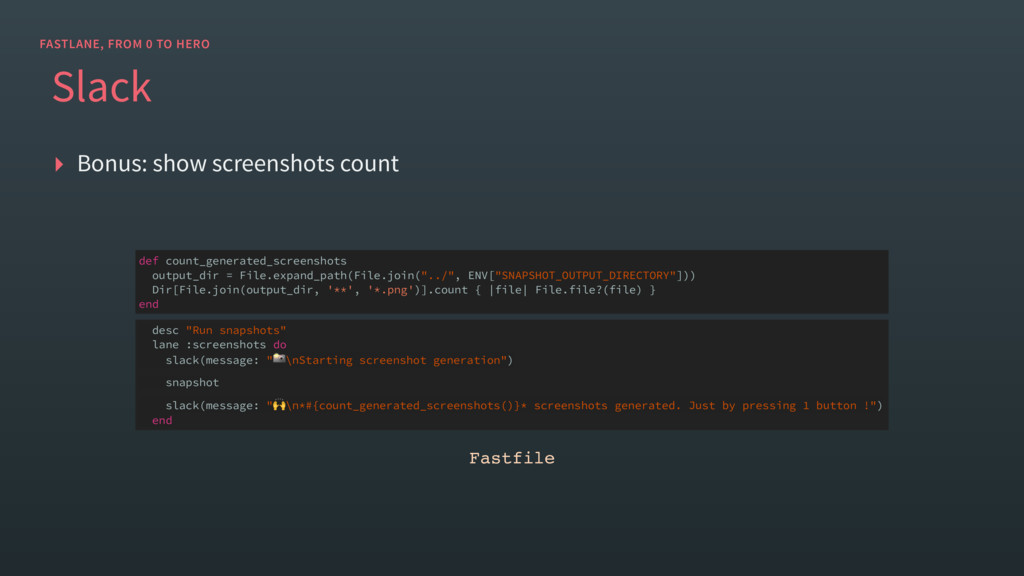The width and height of the screenshot is (1024, 576).
Task: Click '\nStarting screenshot generation' string
Action: pyautogui.click(x=393, y=360)
